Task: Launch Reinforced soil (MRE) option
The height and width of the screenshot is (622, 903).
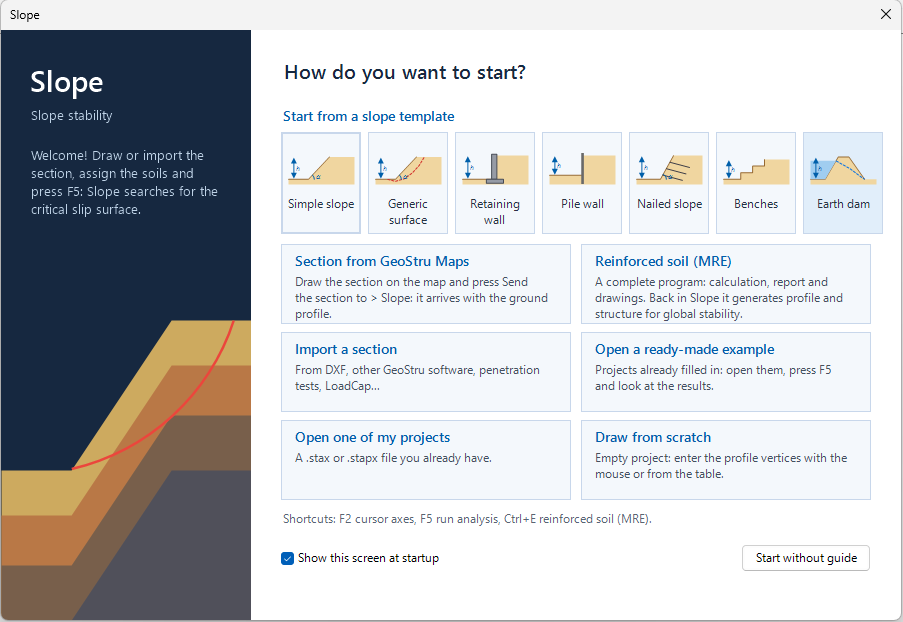Action: click(x=726, y=284)
